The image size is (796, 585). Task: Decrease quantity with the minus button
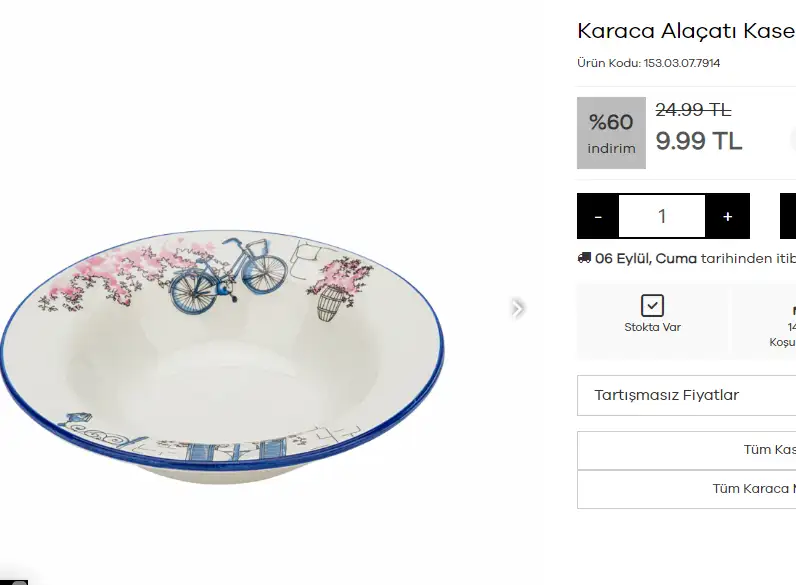pos(598,216)
